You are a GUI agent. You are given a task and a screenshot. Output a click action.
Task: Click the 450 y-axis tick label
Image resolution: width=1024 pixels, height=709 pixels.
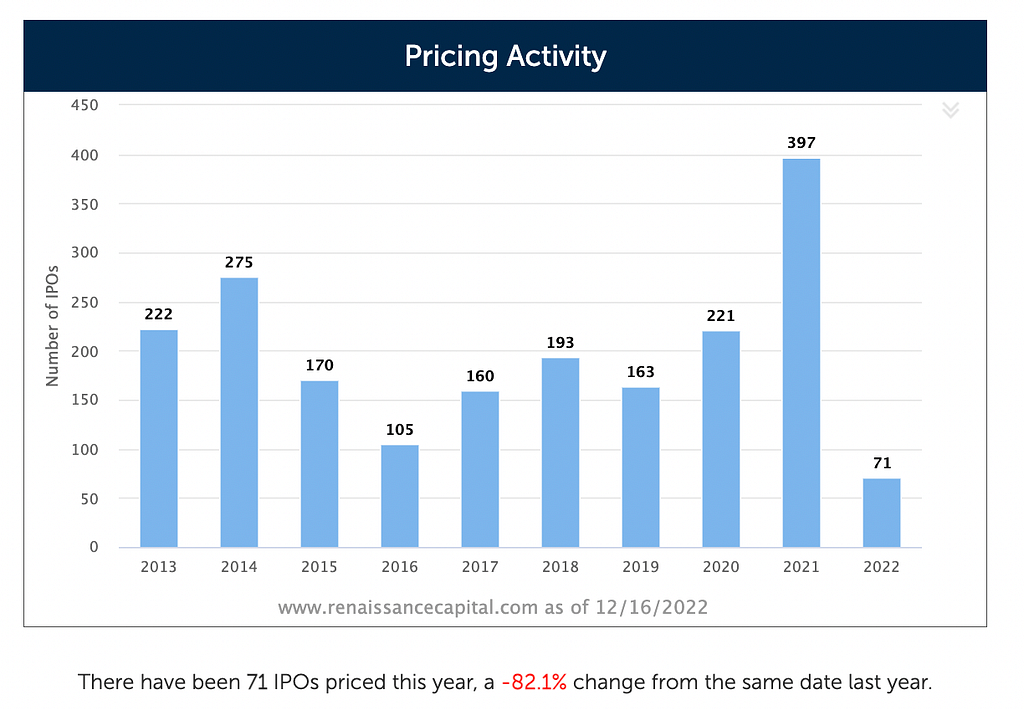(85, 105)
